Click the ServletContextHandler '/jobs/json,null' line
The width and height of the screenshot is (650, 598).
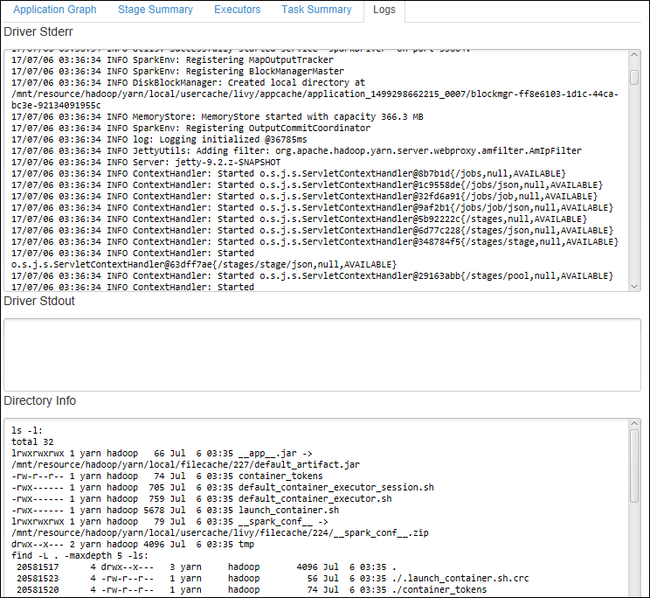point(307,185)
